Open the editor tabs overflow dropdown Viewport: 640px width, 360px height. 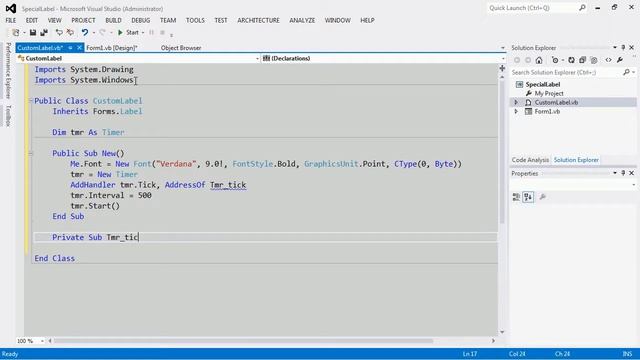point(502,48)
